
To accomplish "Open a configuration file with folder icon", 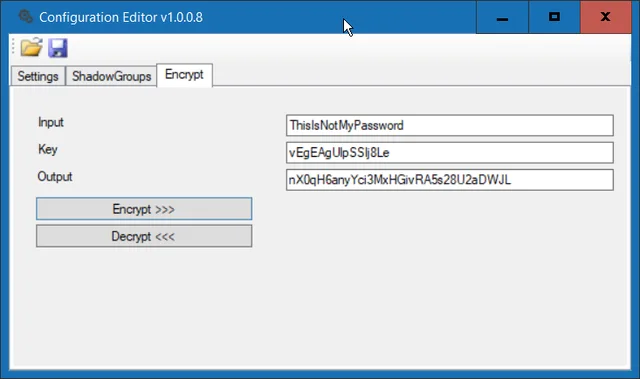I will (32, 47).
